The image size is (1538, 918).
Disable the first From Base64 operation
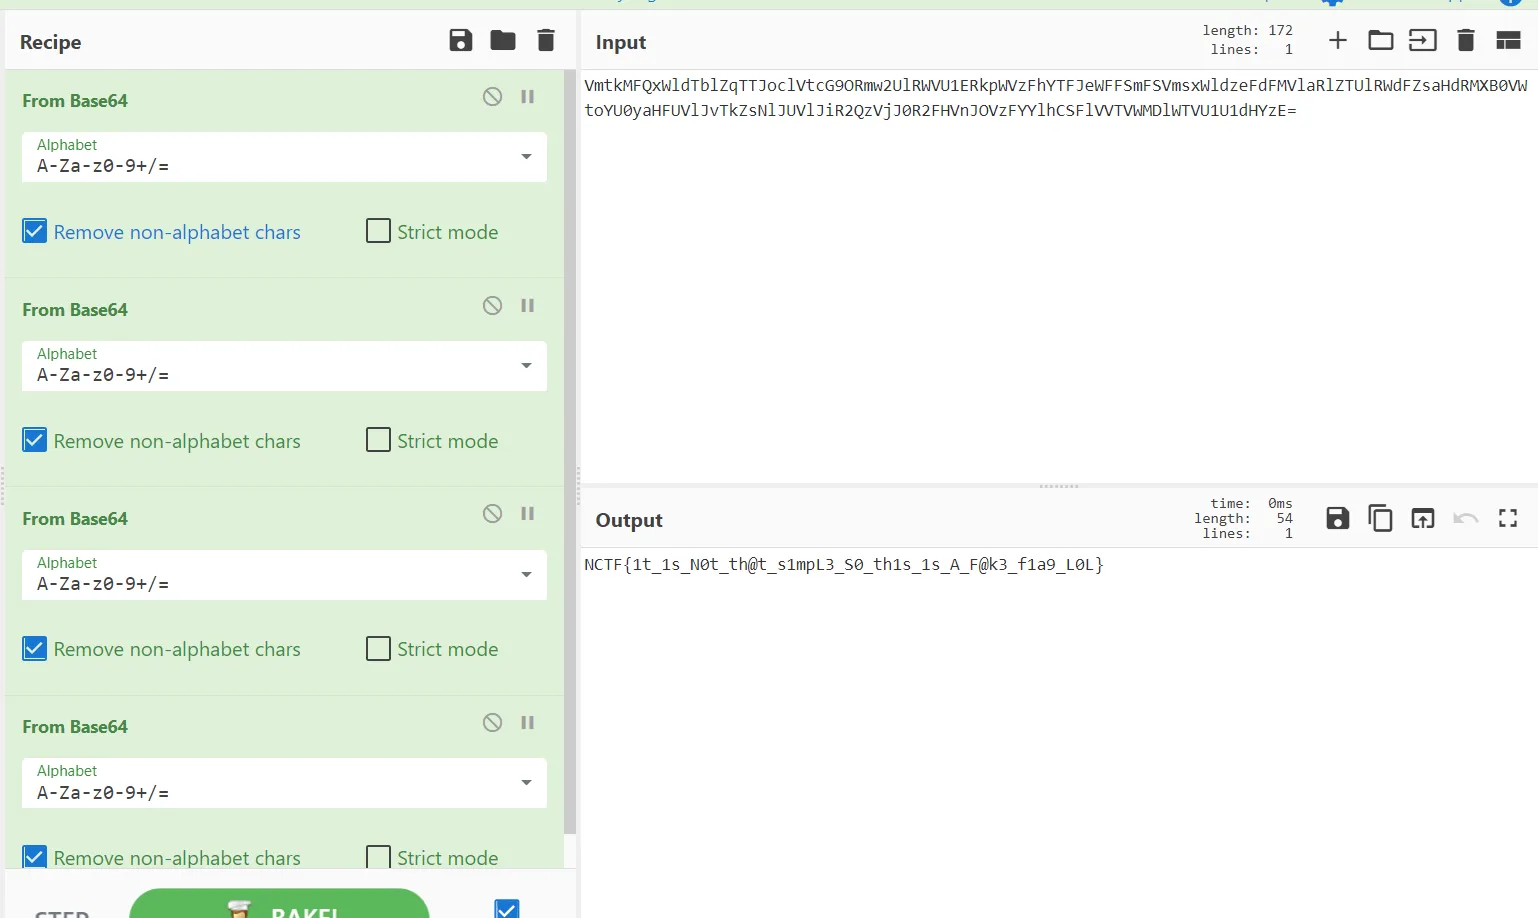[492, 97]
